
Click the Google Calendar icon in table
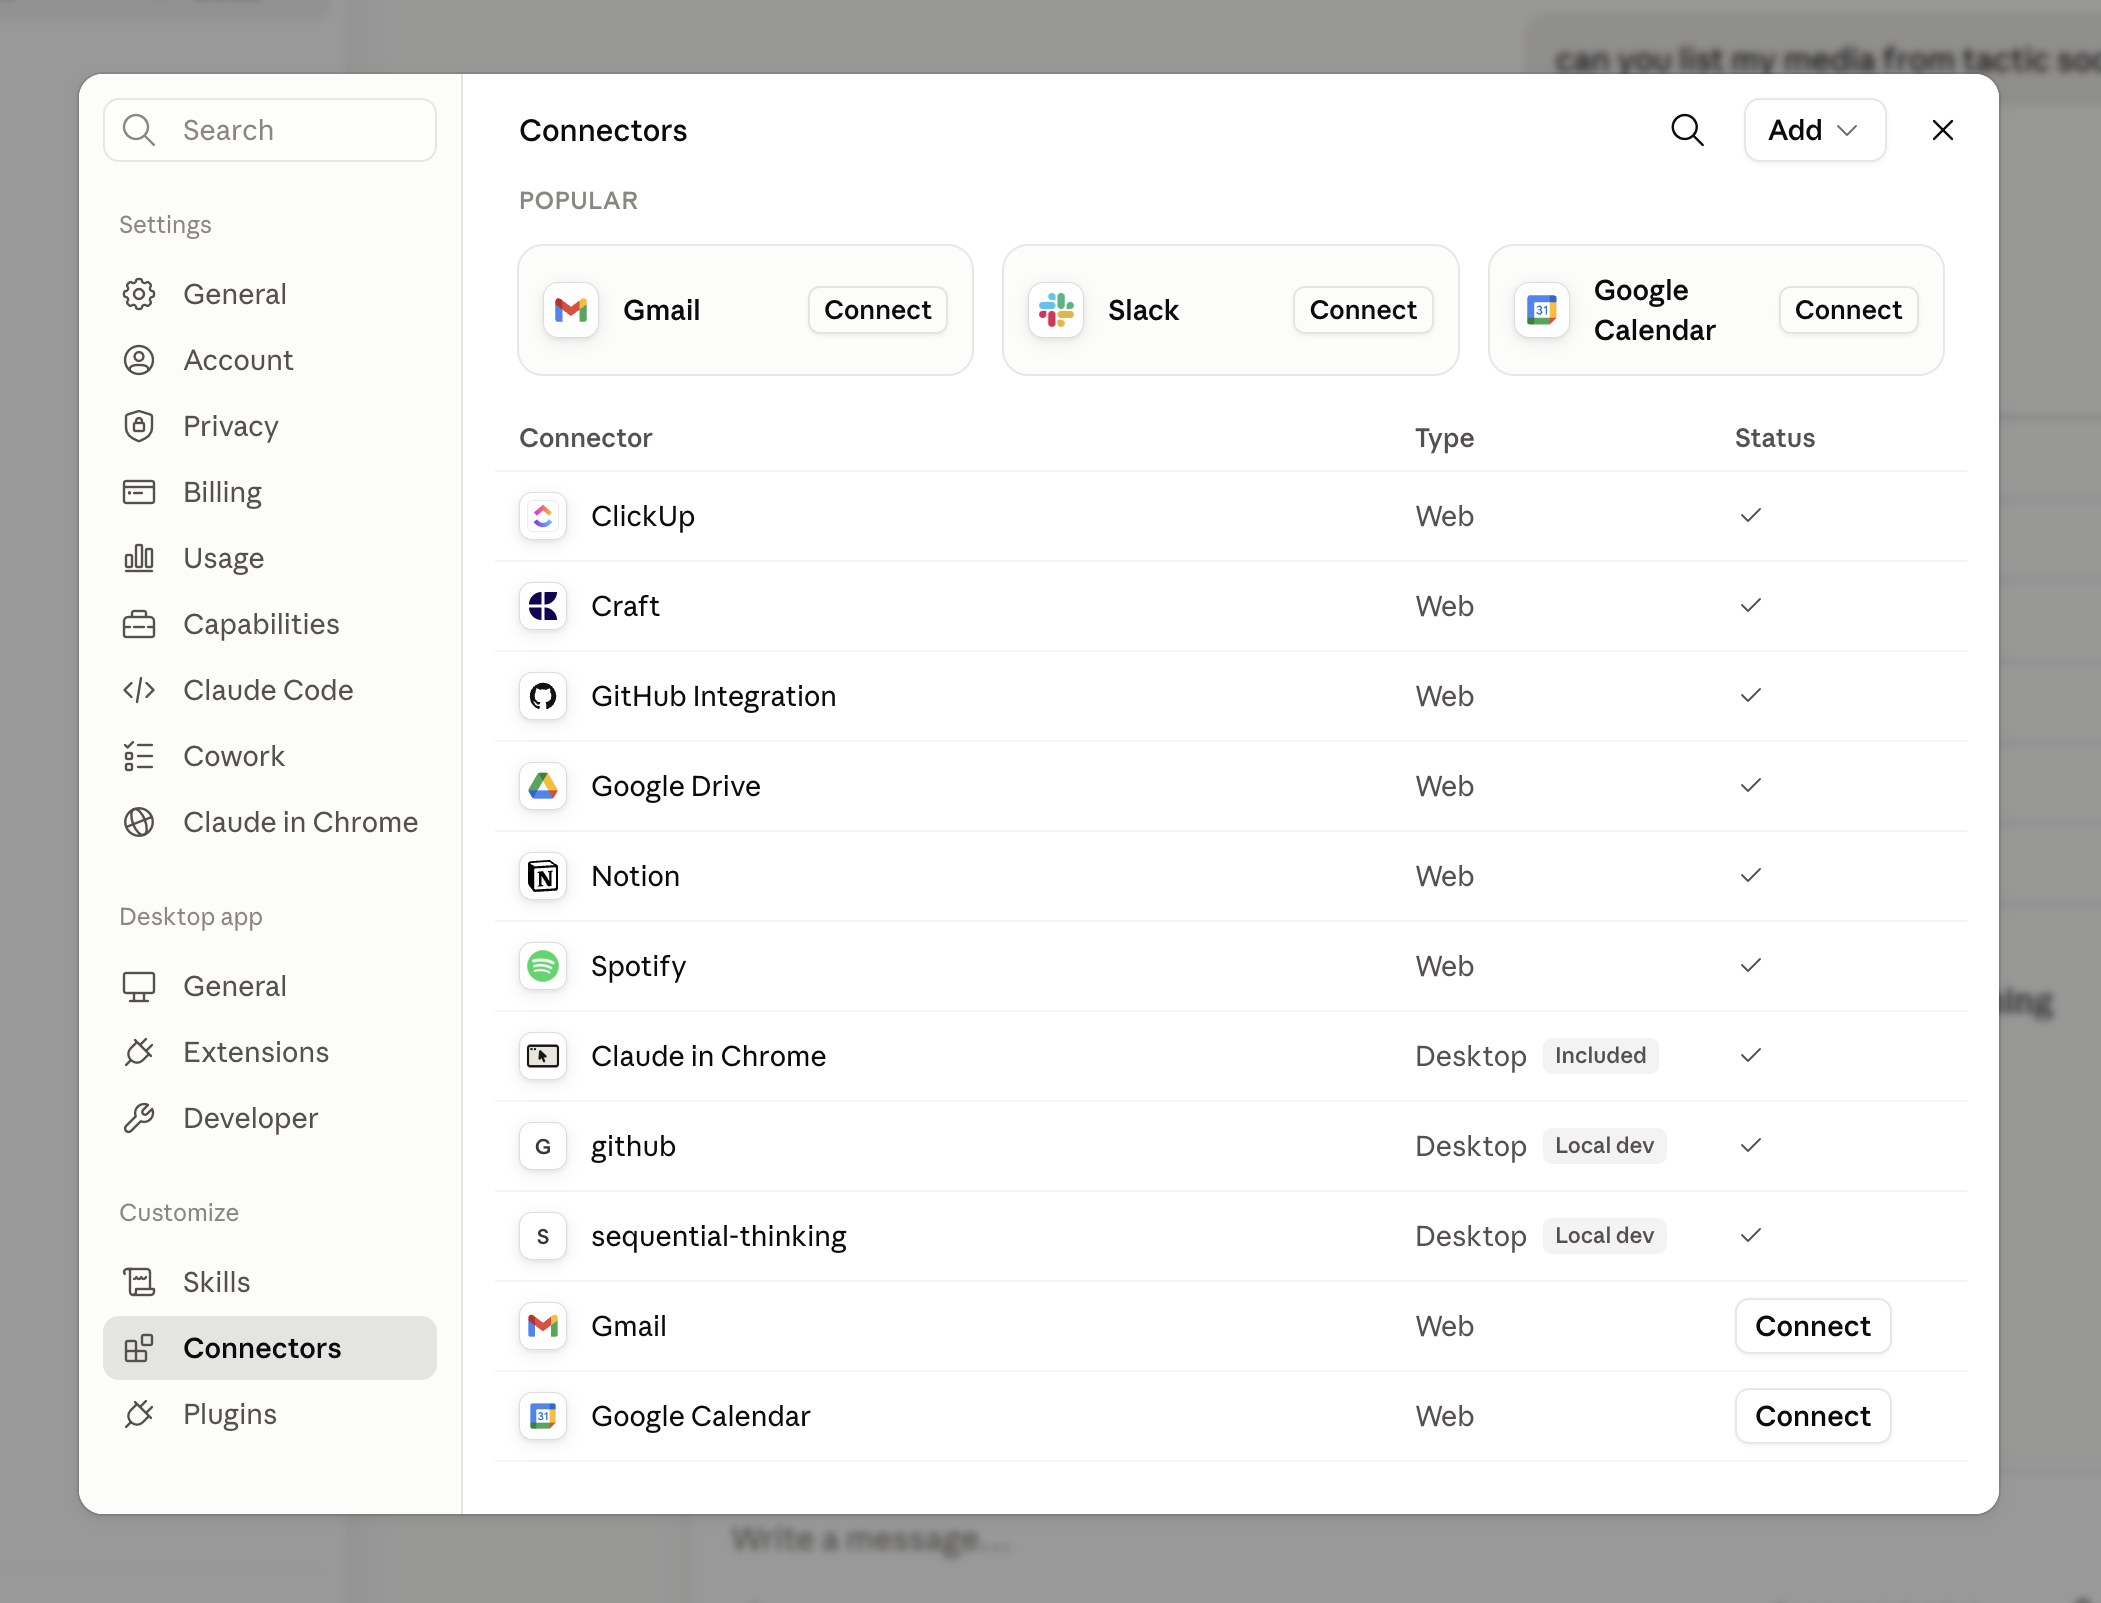click(x=543, y=1416)
